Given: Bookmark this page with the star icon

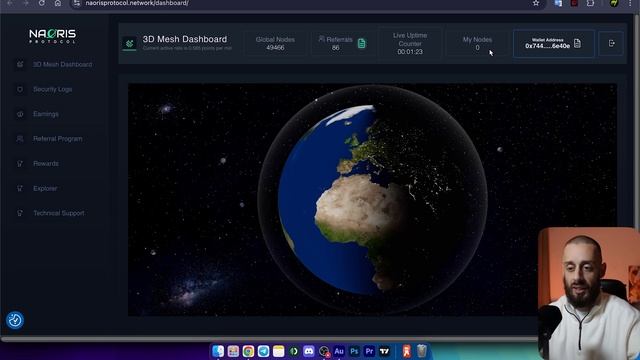Looking at the screenshot, I should [x=536, y=3].
